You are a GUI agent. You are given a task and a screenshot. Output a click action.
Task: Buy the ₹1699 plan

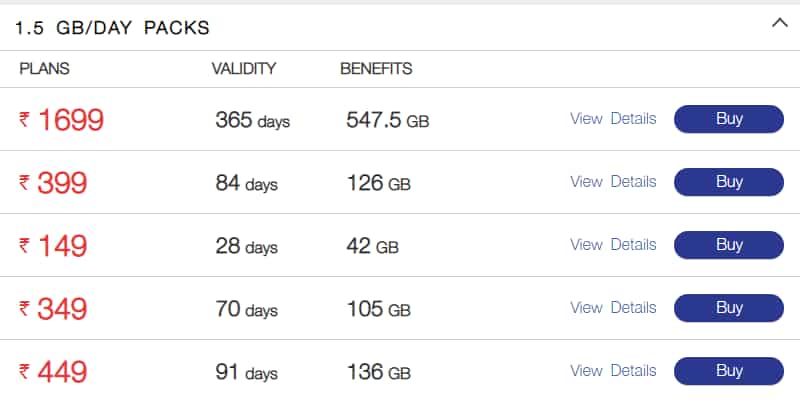[x=729, y=119]
